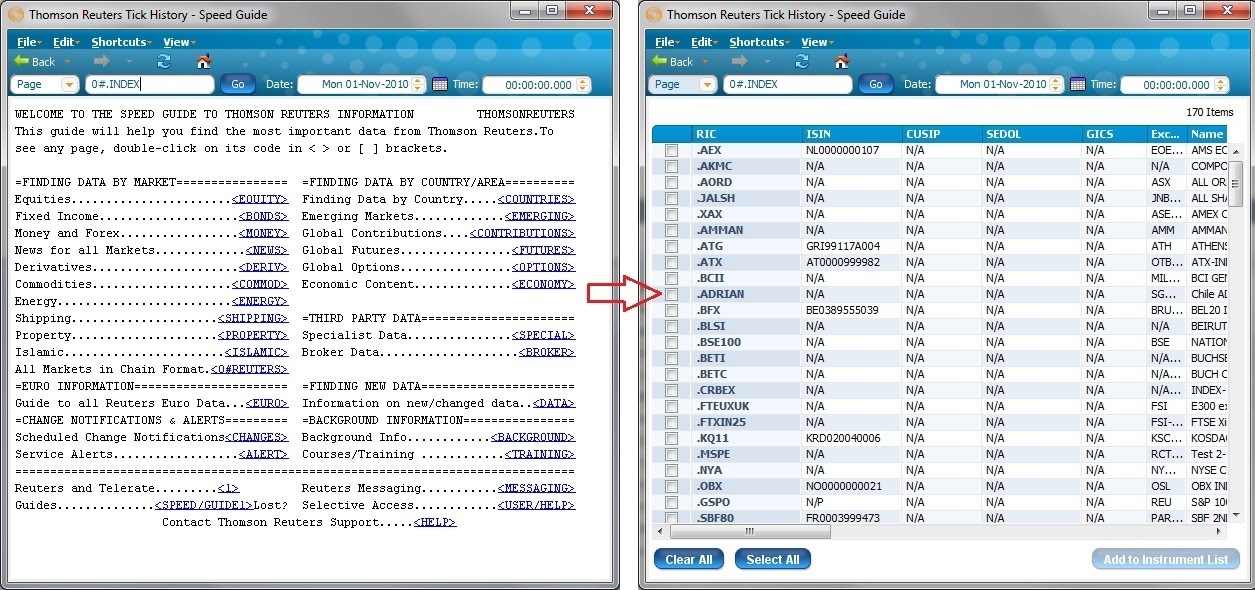Viewport: 1255px width, 590px height.
Task: Open the View menu in left window
Action: [178, 42]
